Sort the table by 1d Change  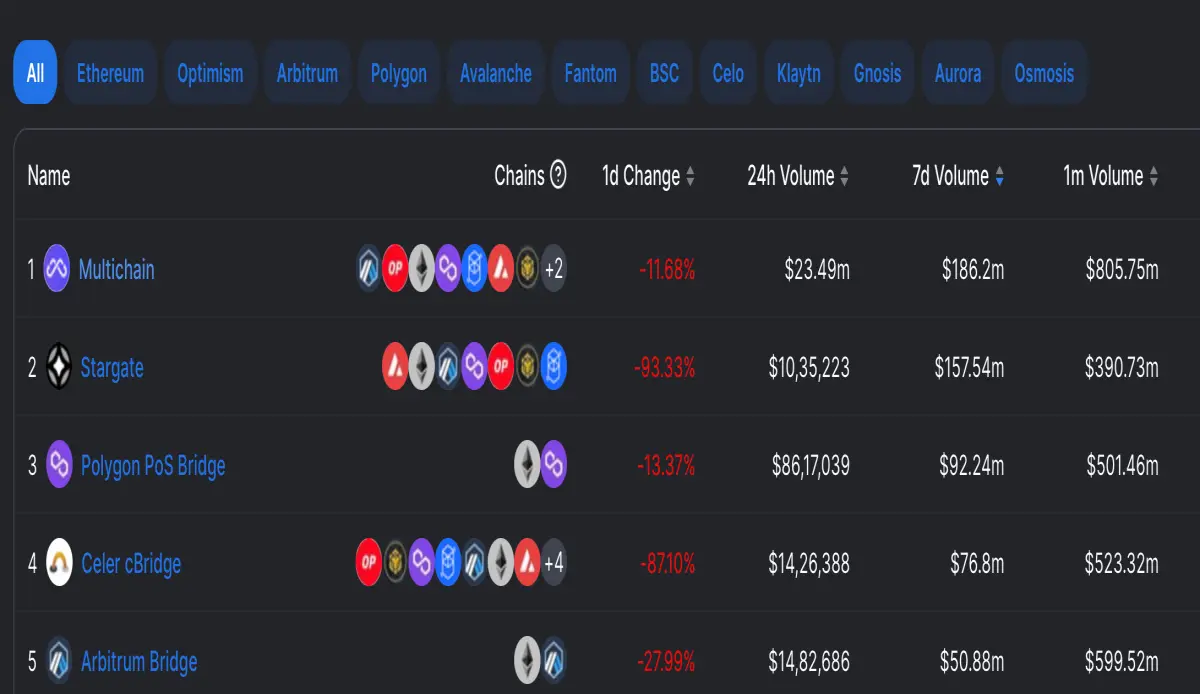(648, 176)
